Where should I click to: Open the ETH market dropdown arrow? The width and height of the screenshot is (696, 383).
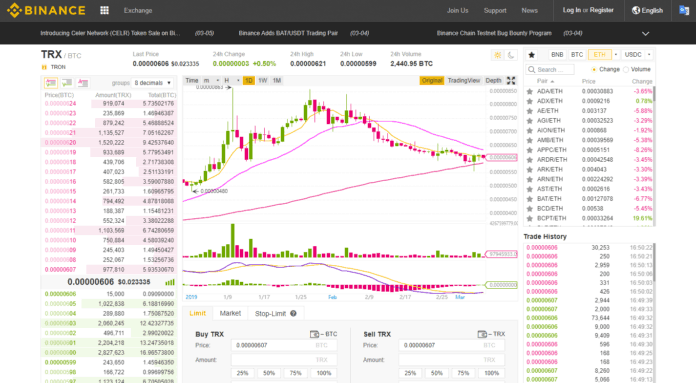[x=616, y=55]
